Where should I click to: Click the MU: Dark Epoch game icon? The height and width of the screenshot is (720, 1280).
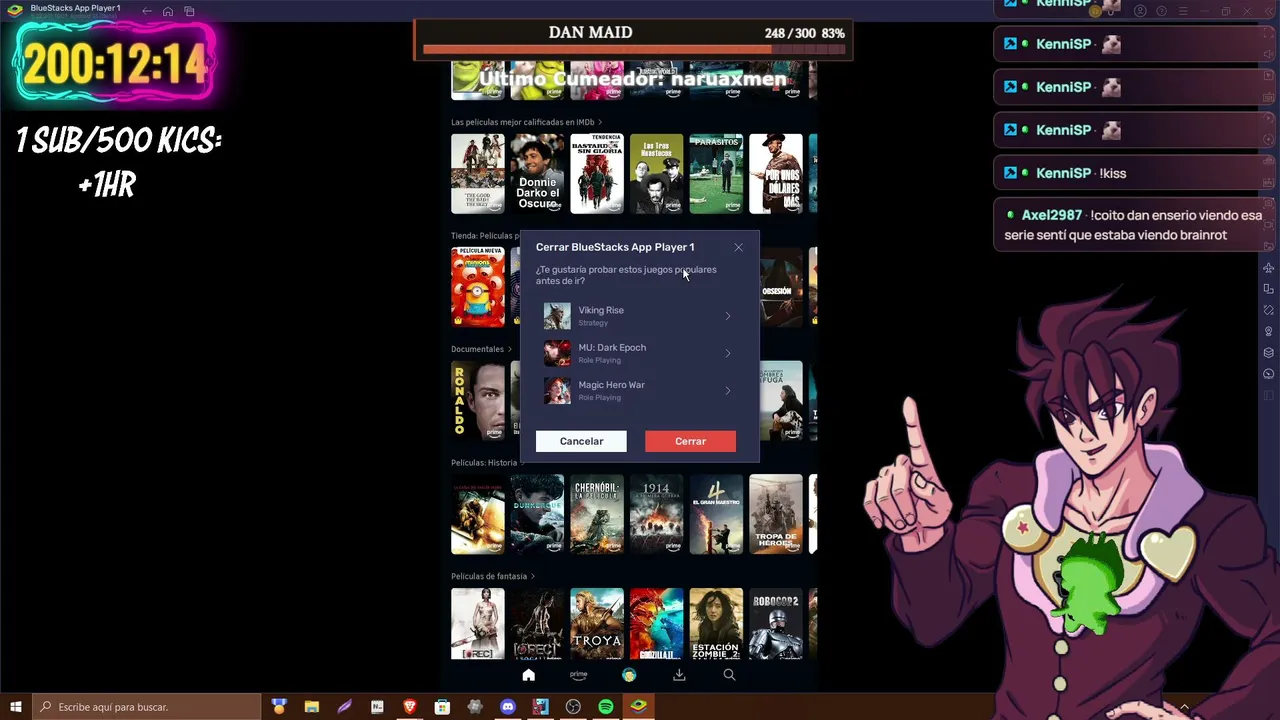click(x=557, y=353)
